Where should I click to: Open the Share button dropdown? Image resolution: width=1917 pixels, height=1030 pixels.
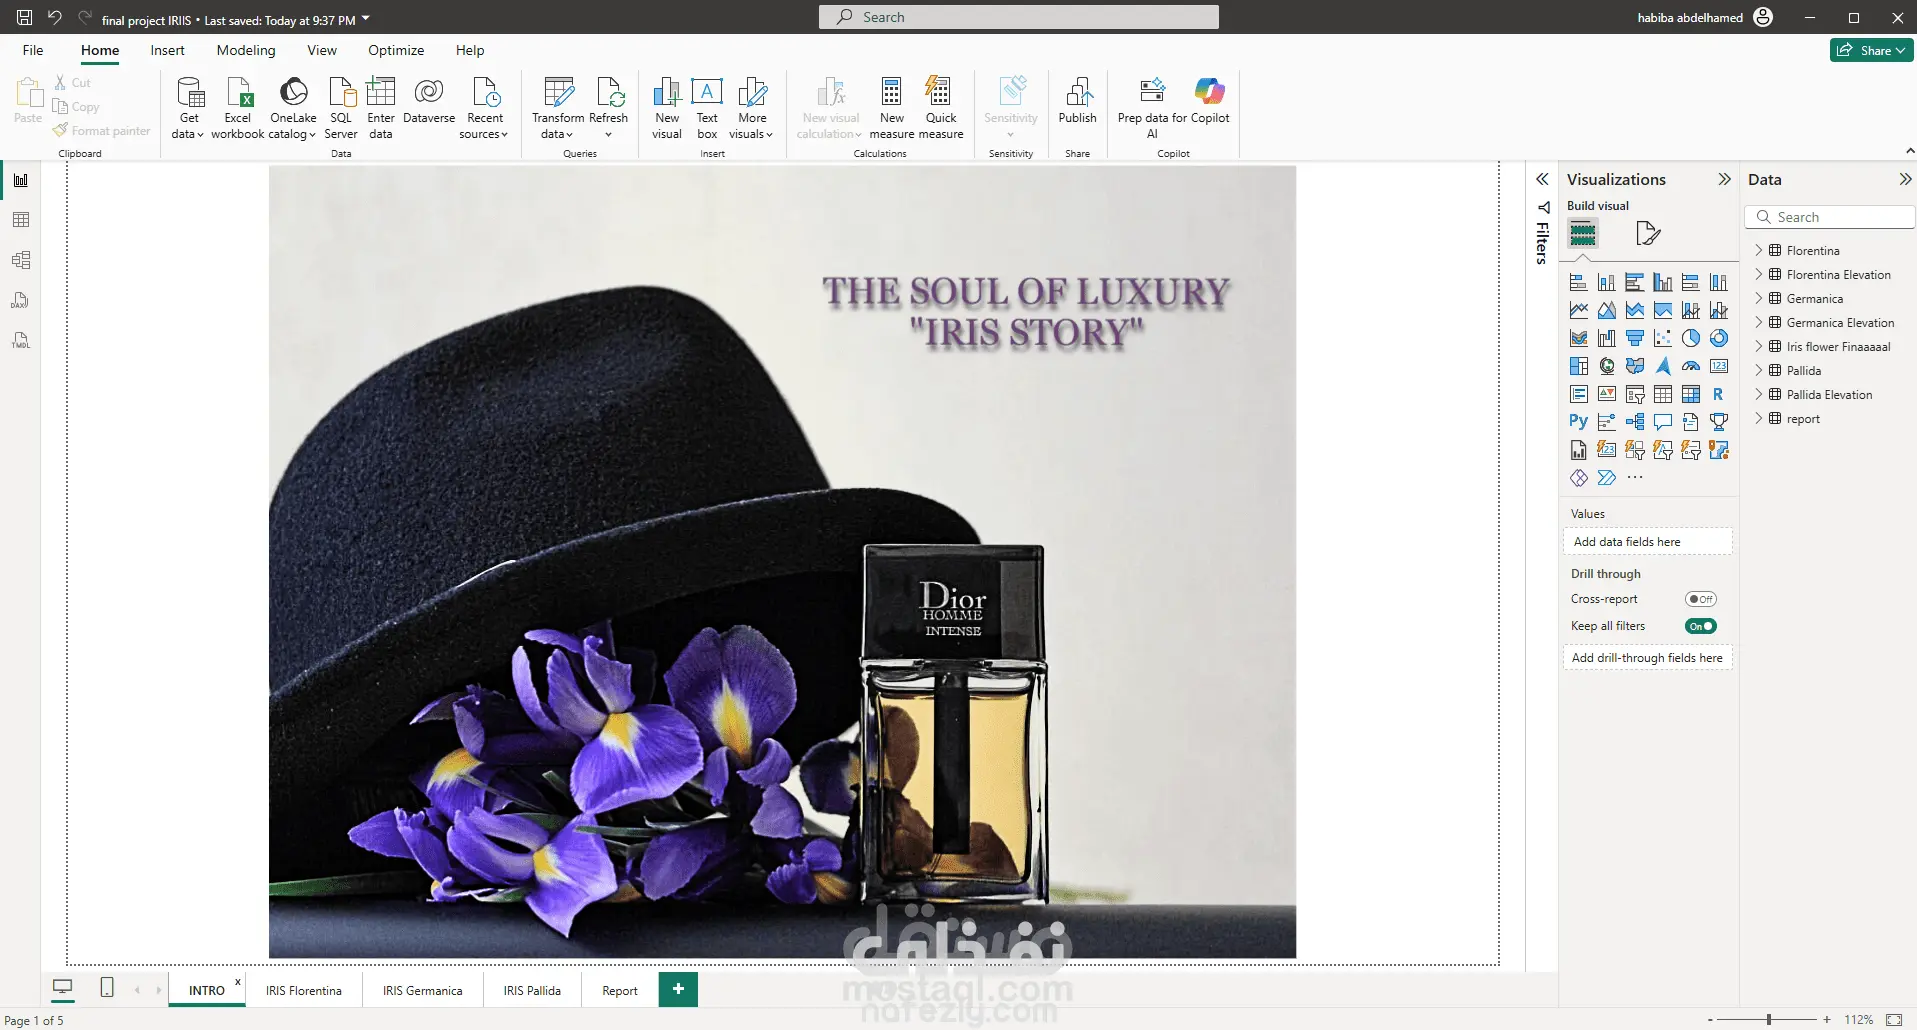point(1871,50)
